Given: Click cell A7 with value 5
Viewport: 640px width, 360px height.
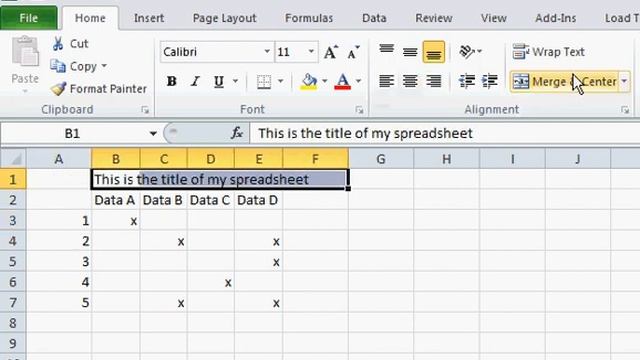Looking at the screenshot, I should click(59, 302).
